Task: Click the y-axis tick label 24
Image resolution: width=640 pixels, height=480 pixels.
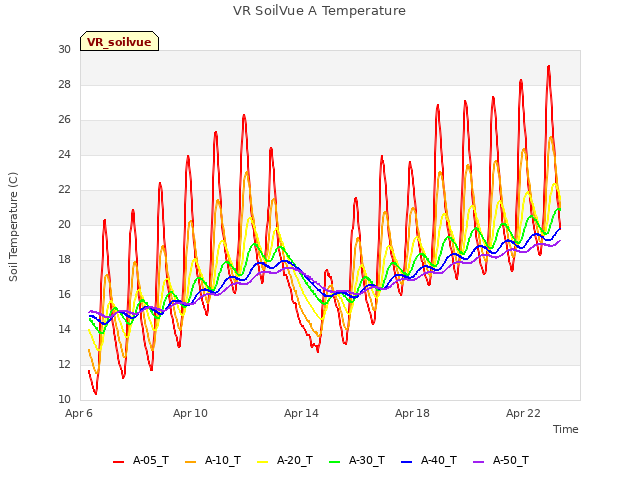Action: click(x=64, y=155)
